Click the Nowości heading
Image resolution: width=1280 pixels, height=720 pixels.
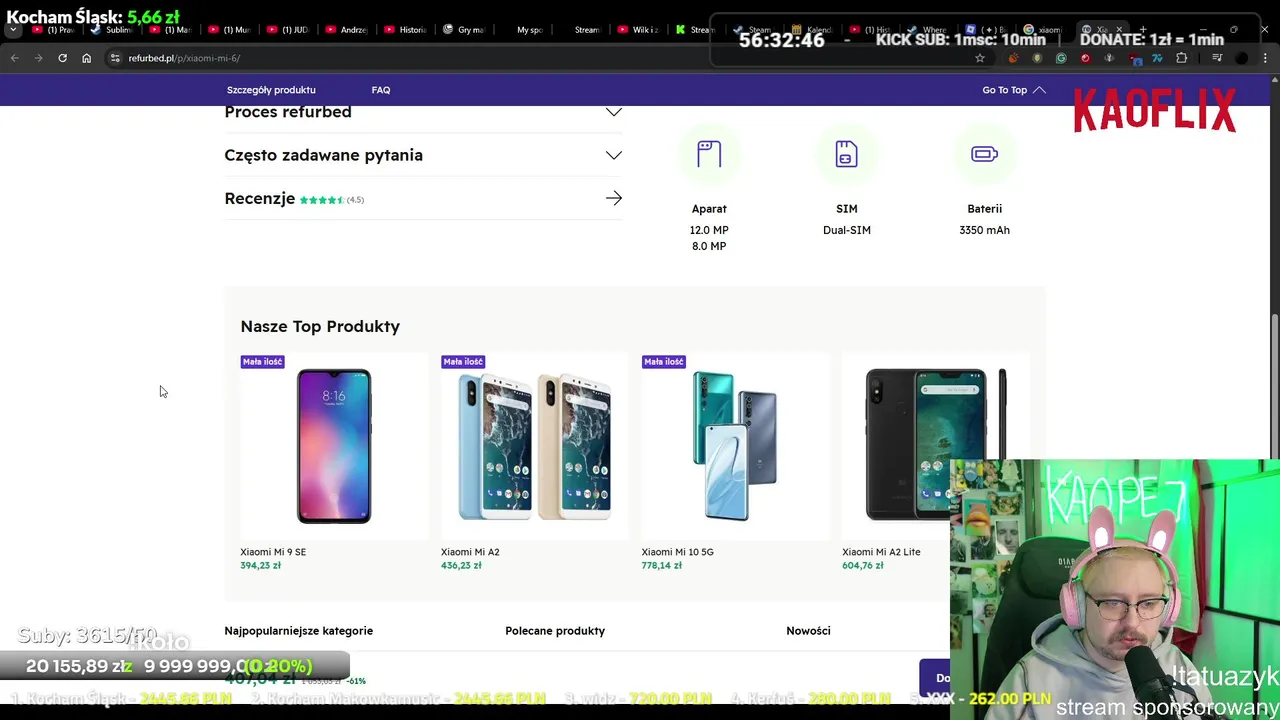[808, 631]
